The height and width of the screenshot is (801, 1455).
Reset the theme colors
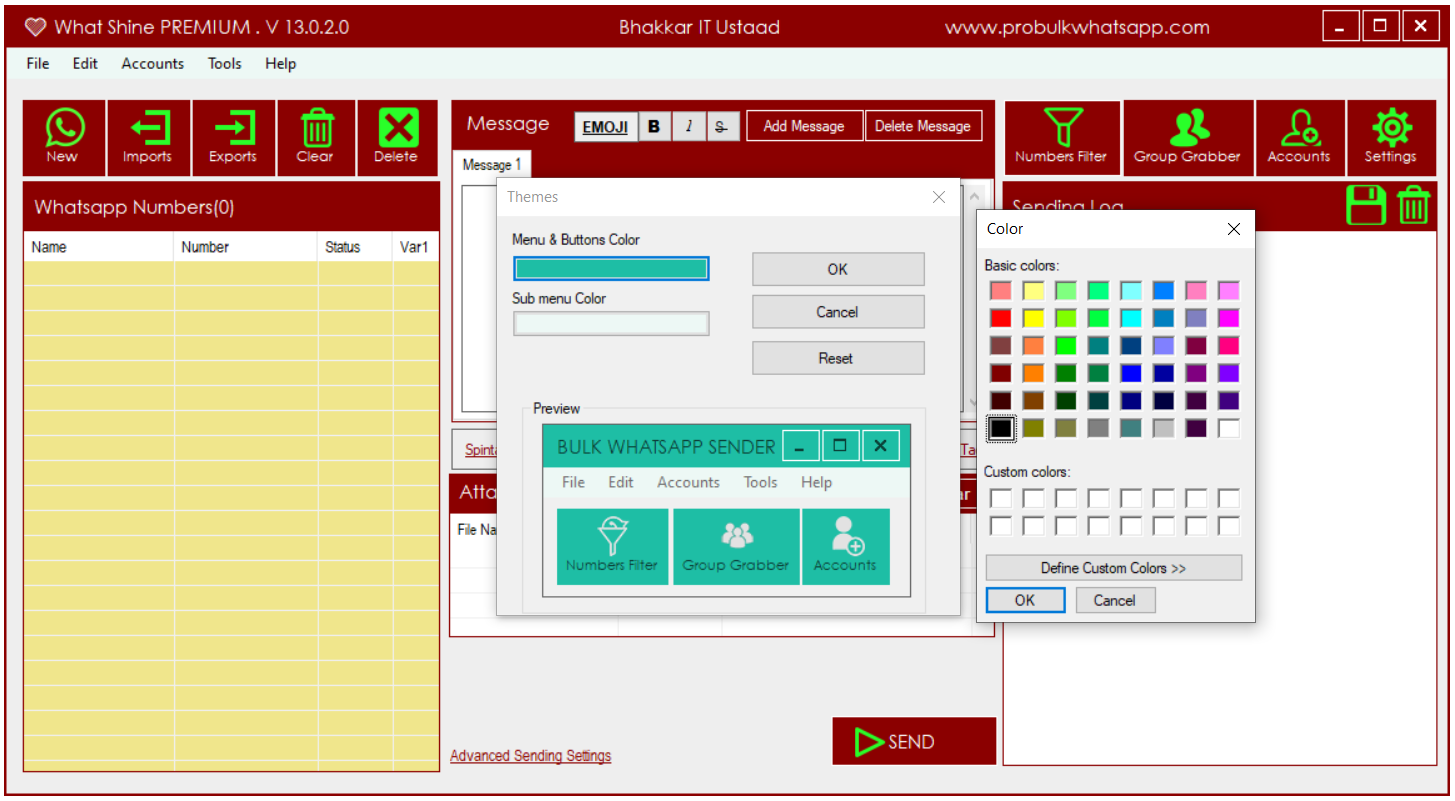838,358
